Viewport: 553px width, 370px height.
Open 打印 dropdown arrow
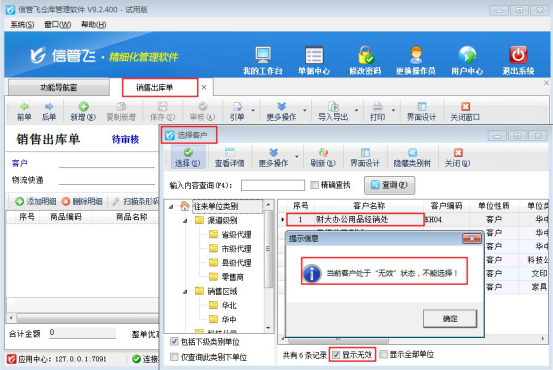click(x=394, y=111)
